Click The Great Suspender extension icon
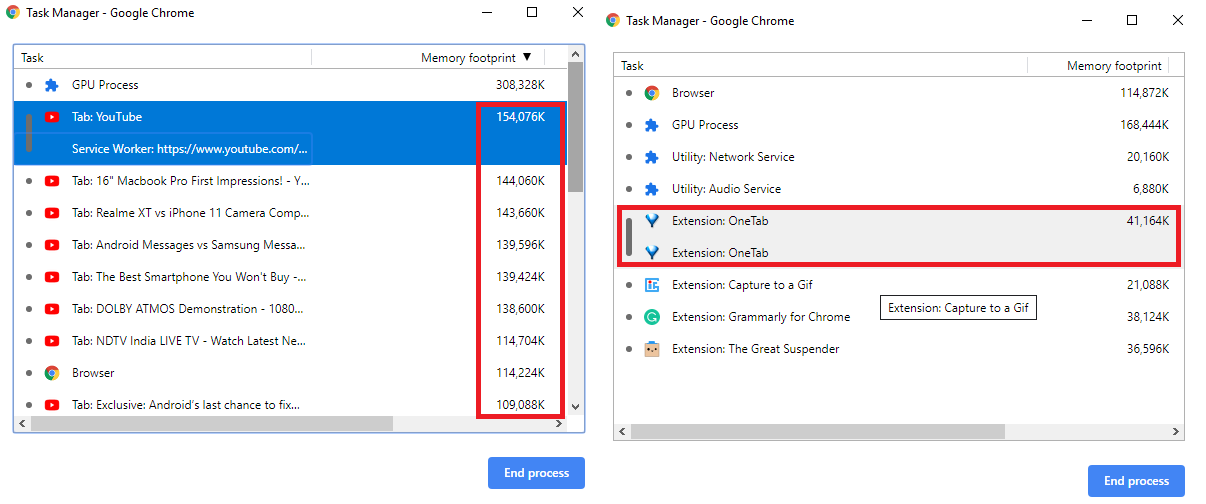This screenshot has width=1206, height=504. pyautogui.click(x=652, y=349)
